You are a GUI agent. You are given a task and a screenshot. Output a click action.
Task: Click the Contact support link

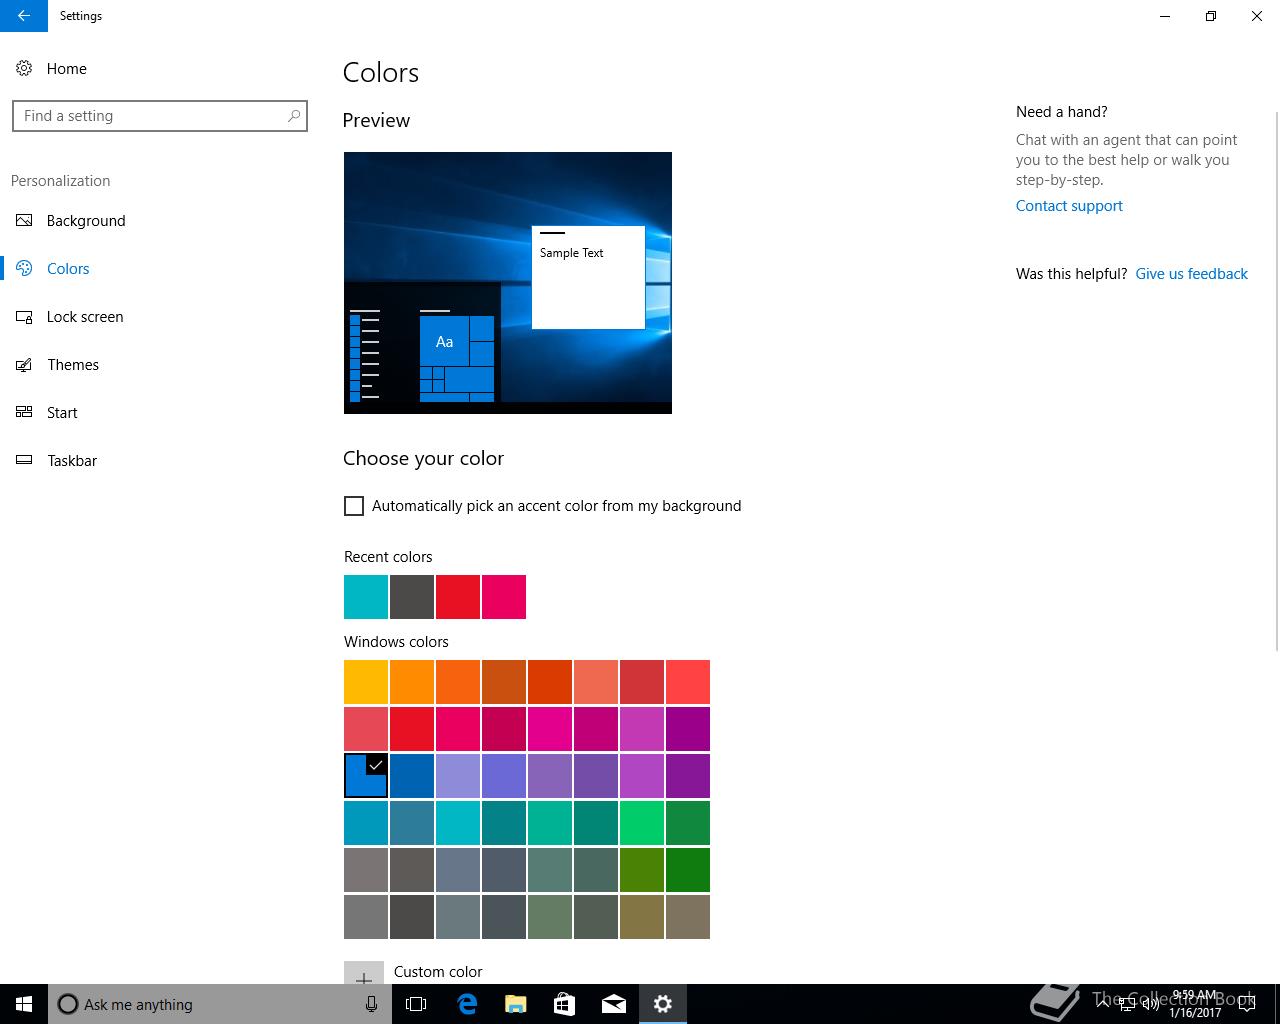click(1069, 206)
